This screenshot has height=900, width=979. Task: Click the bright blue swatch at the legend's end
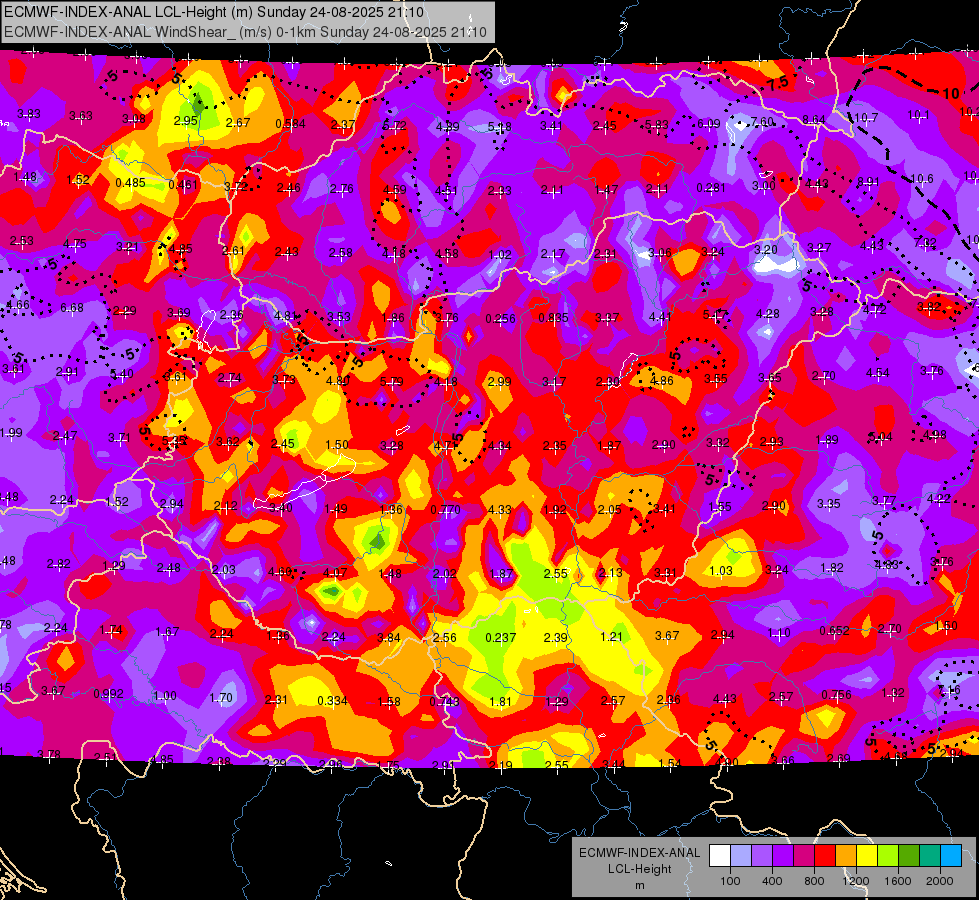pos(950,856)
